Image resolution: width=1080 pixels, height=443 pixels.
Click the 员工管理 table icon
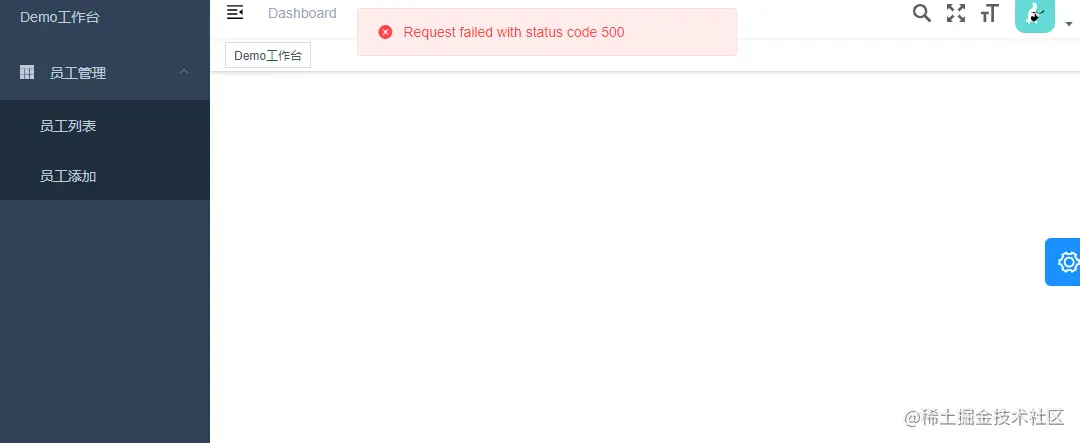tap(27, 72)
